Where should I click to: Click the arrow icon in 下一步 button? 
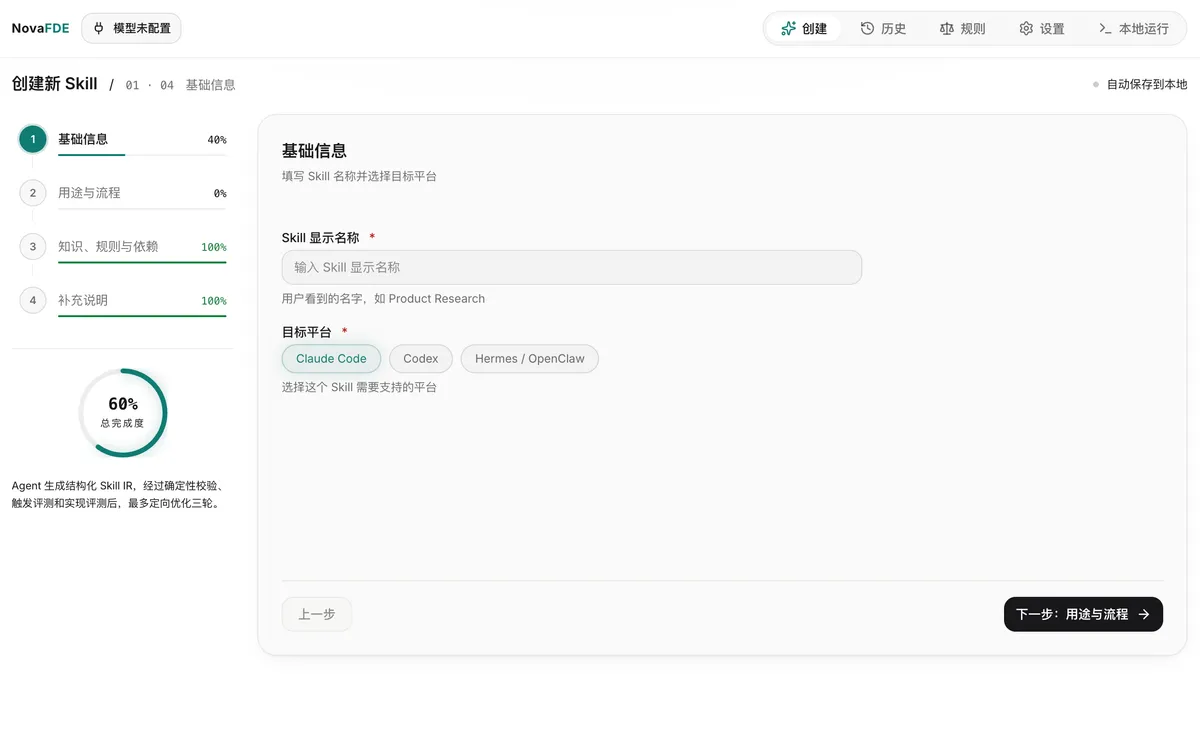pyautogui.click(x=1144, y=614)
